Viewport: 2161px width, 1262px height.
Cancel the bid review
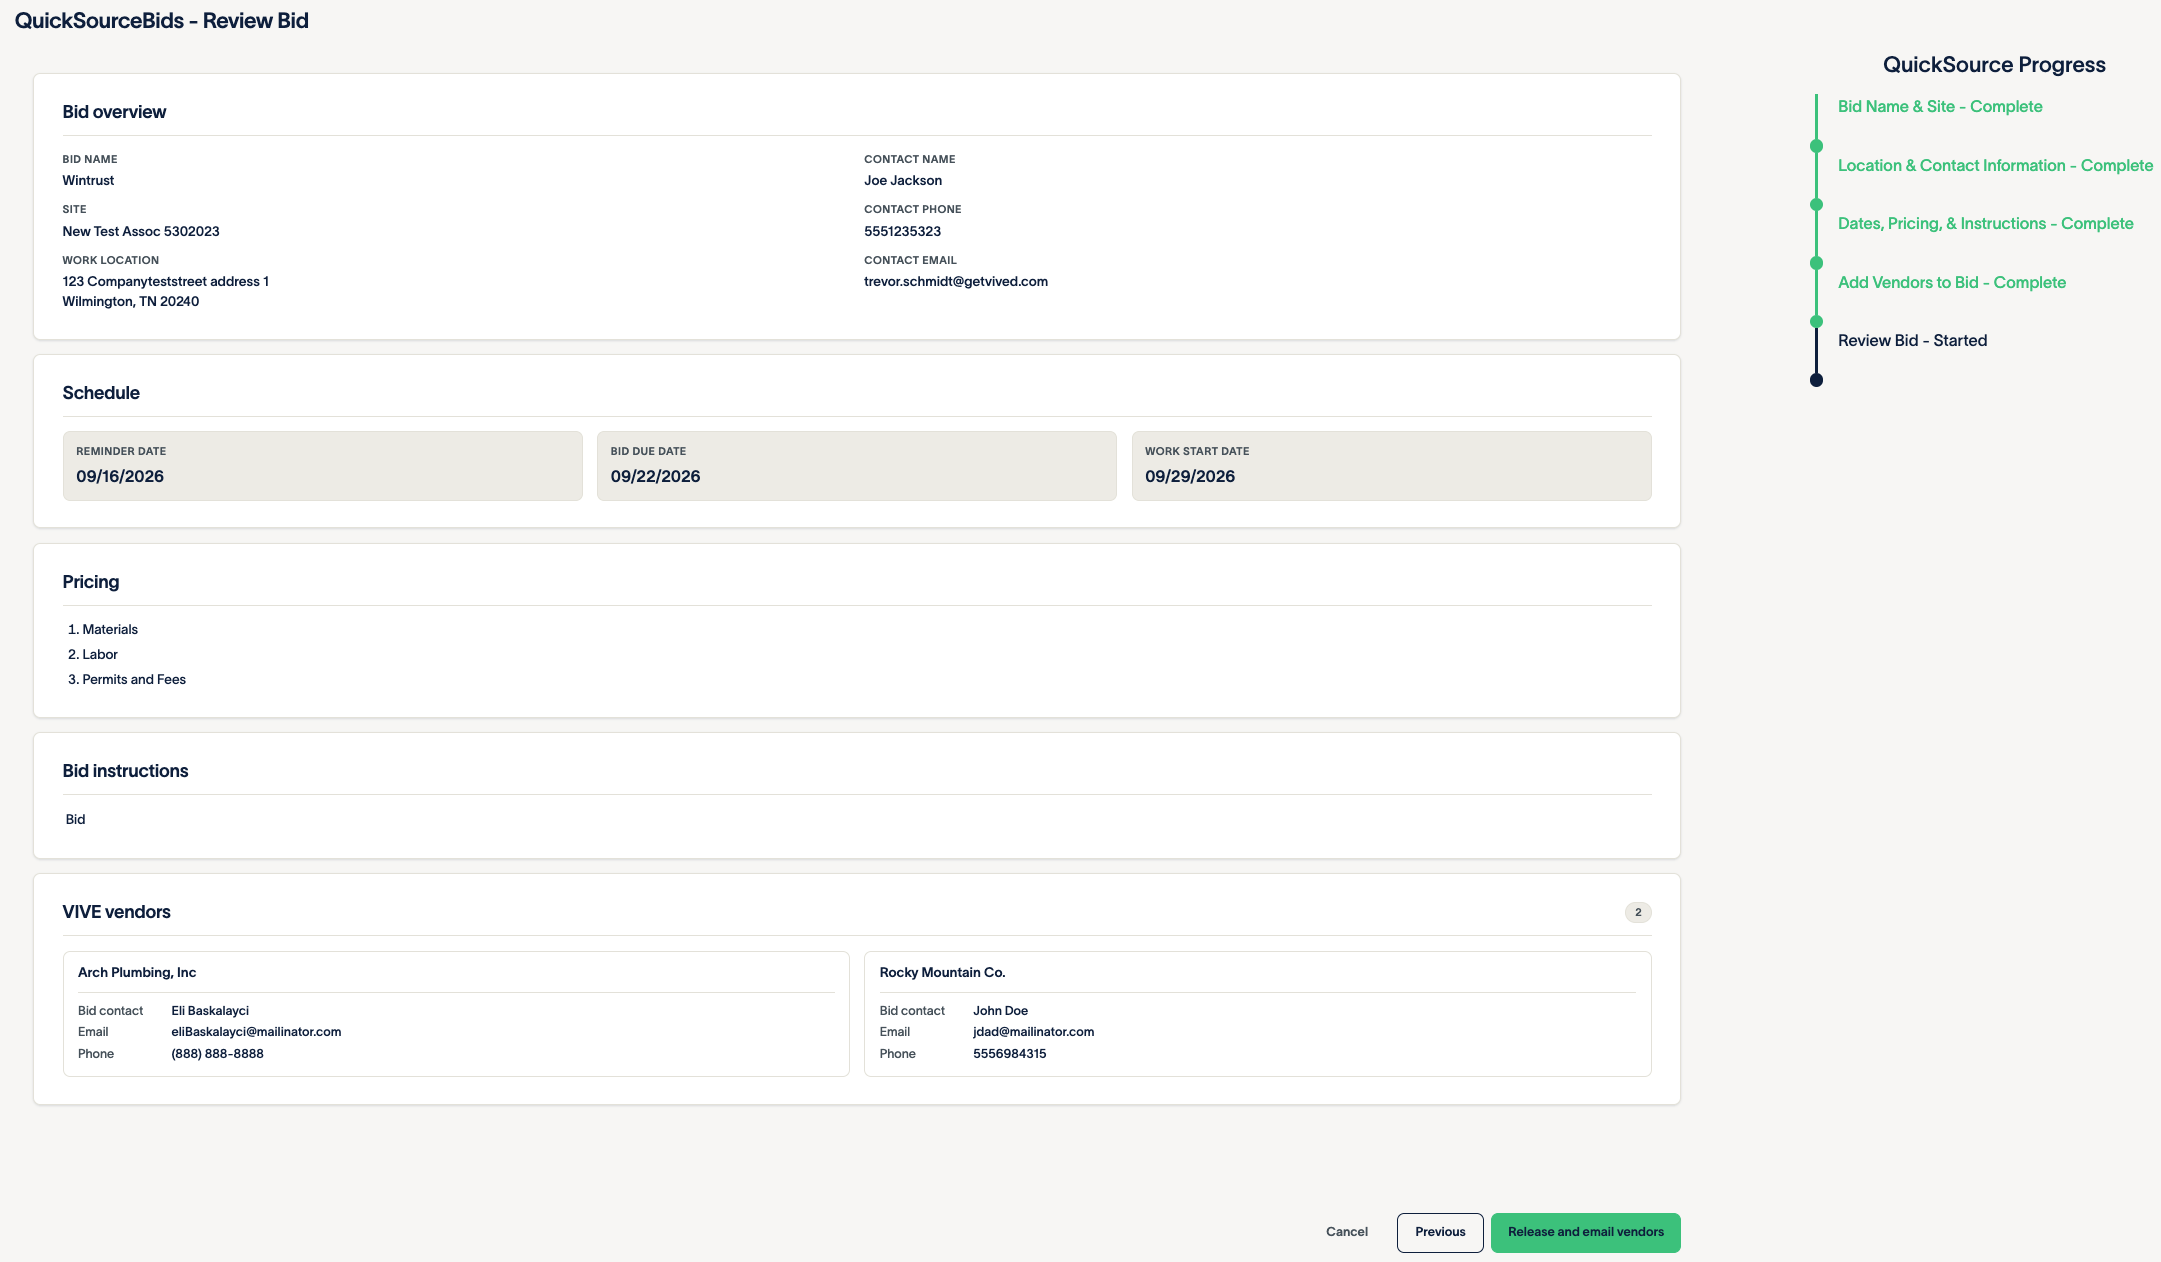tap(1346, 1232)
